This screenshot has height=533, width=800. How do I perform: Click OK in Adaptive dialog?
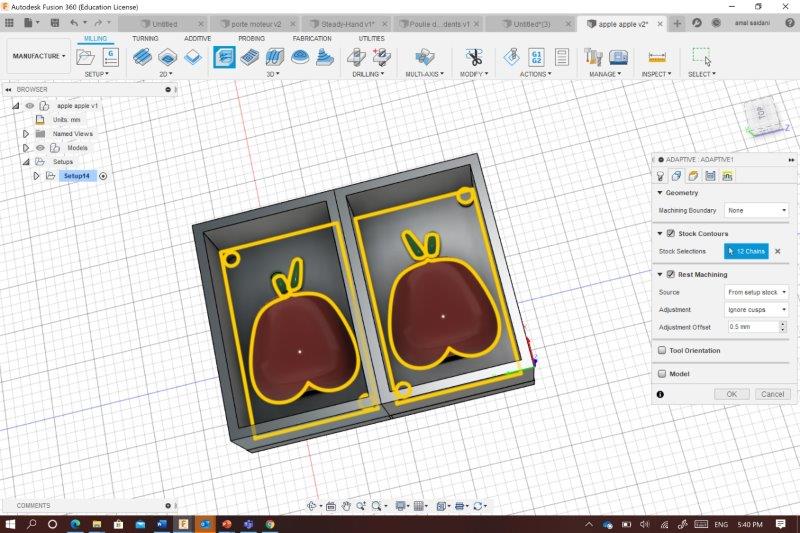(732, 394)
